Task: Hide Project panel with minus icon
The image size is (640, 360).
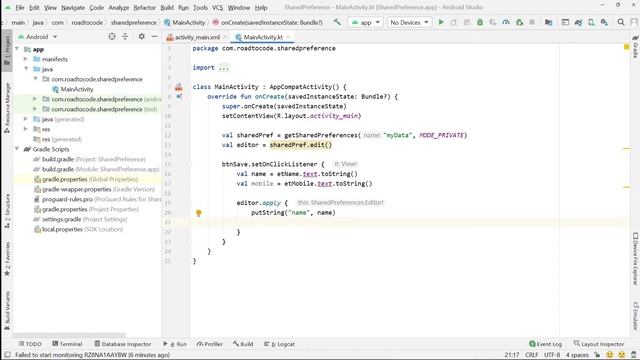Action: tap(154, 37)
